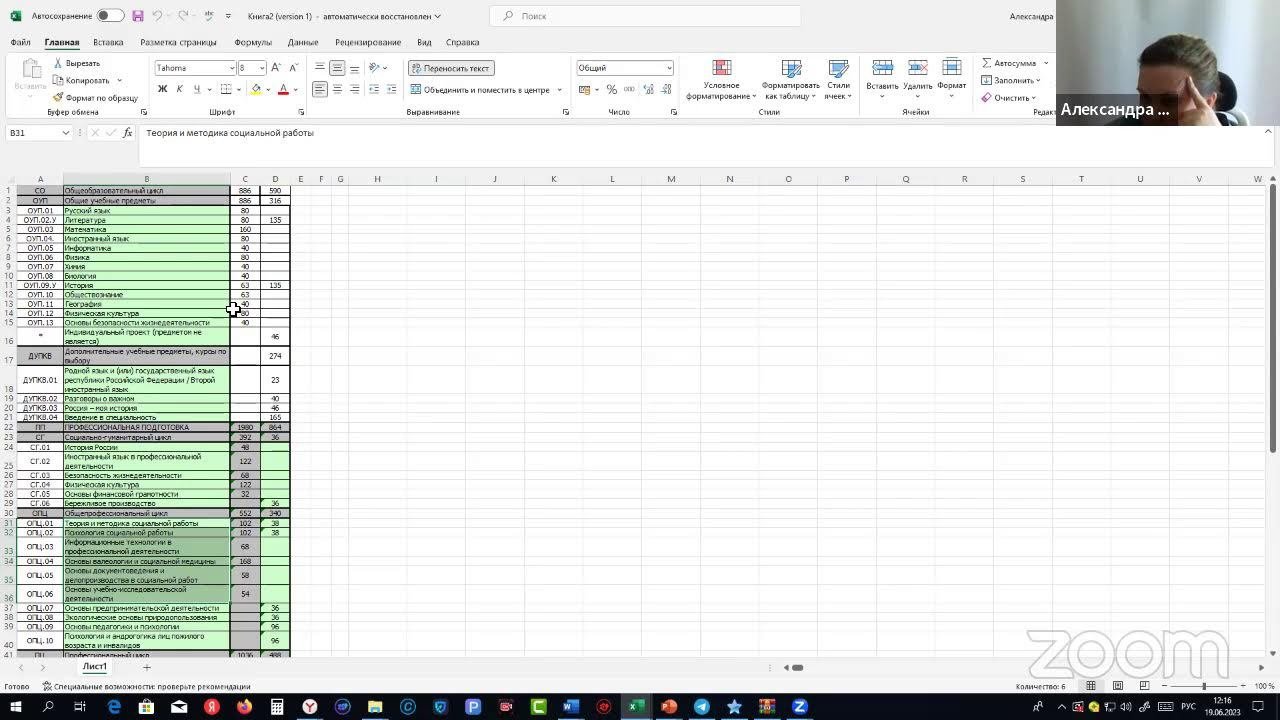Increase the cell indent
The height and width of the screenshot is (720, 1280).
390,89
